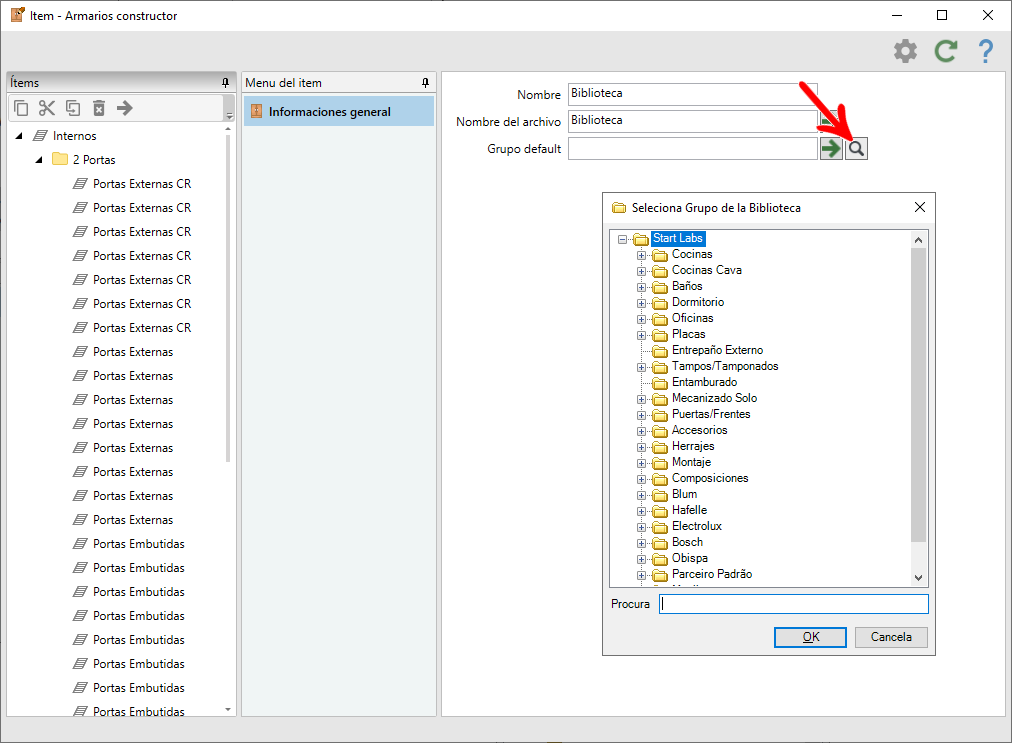Screen dimensions: 1020x755
Task: Click the dialog tree scrollbar down arrow
Action: click(918, 577)
